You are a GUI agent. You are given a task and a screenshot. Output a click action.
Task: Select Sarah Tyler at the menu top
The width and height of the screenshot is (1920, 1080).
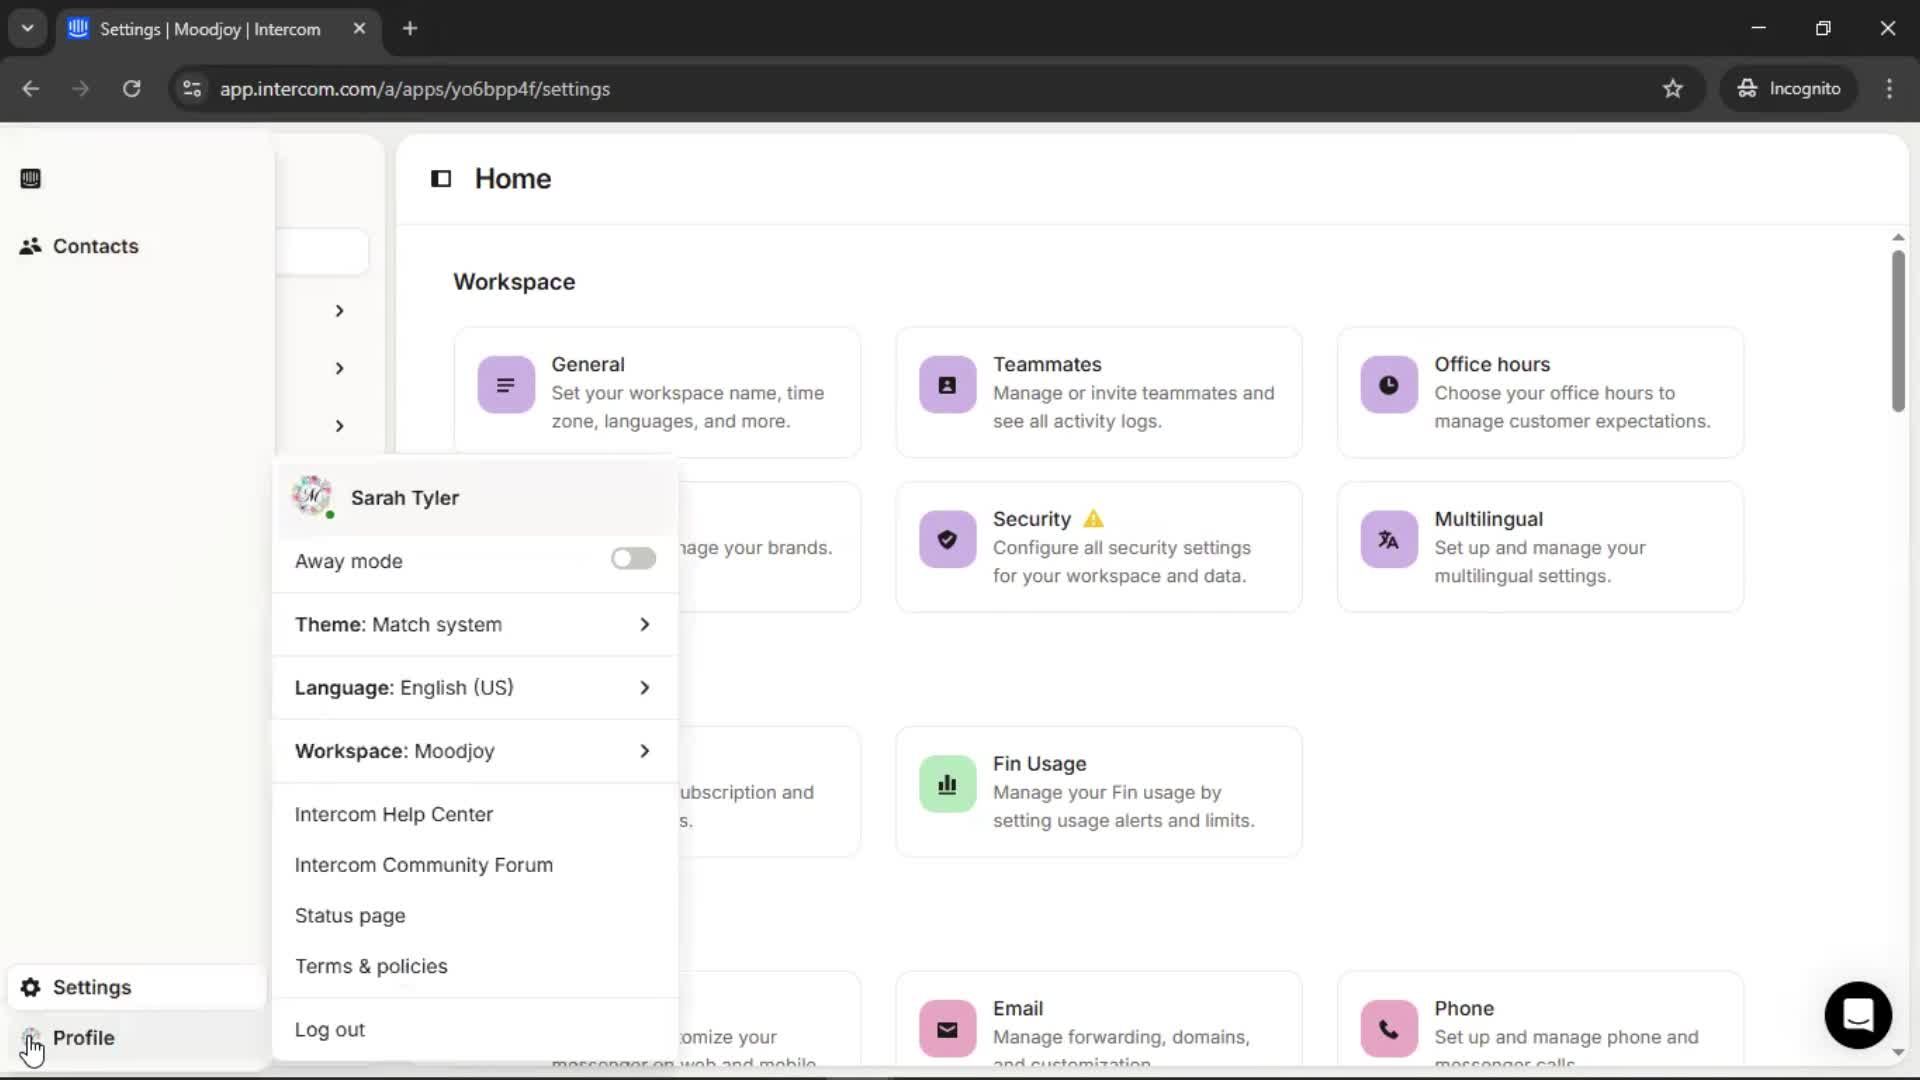(475, 498)
